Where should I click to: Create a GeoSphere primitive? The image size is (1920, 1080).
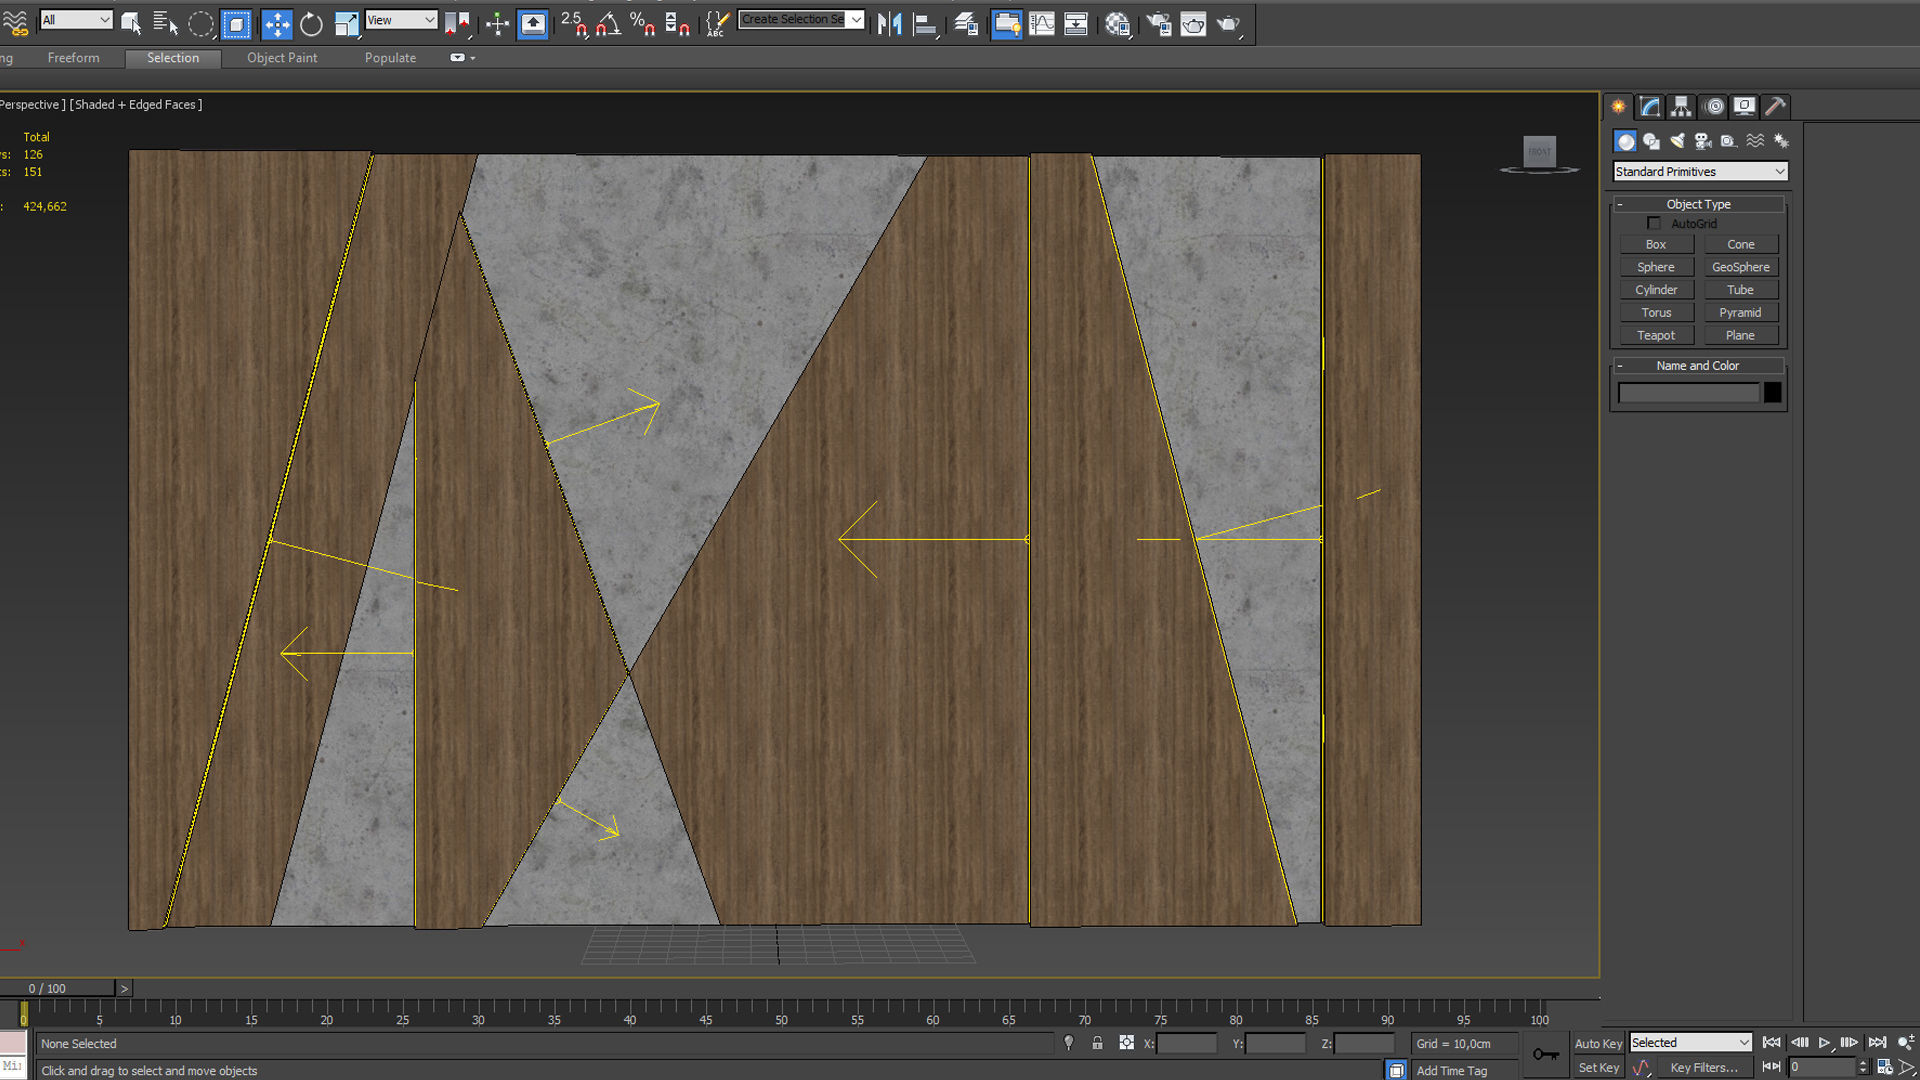pyautogui.click(x=1740, y=267)
